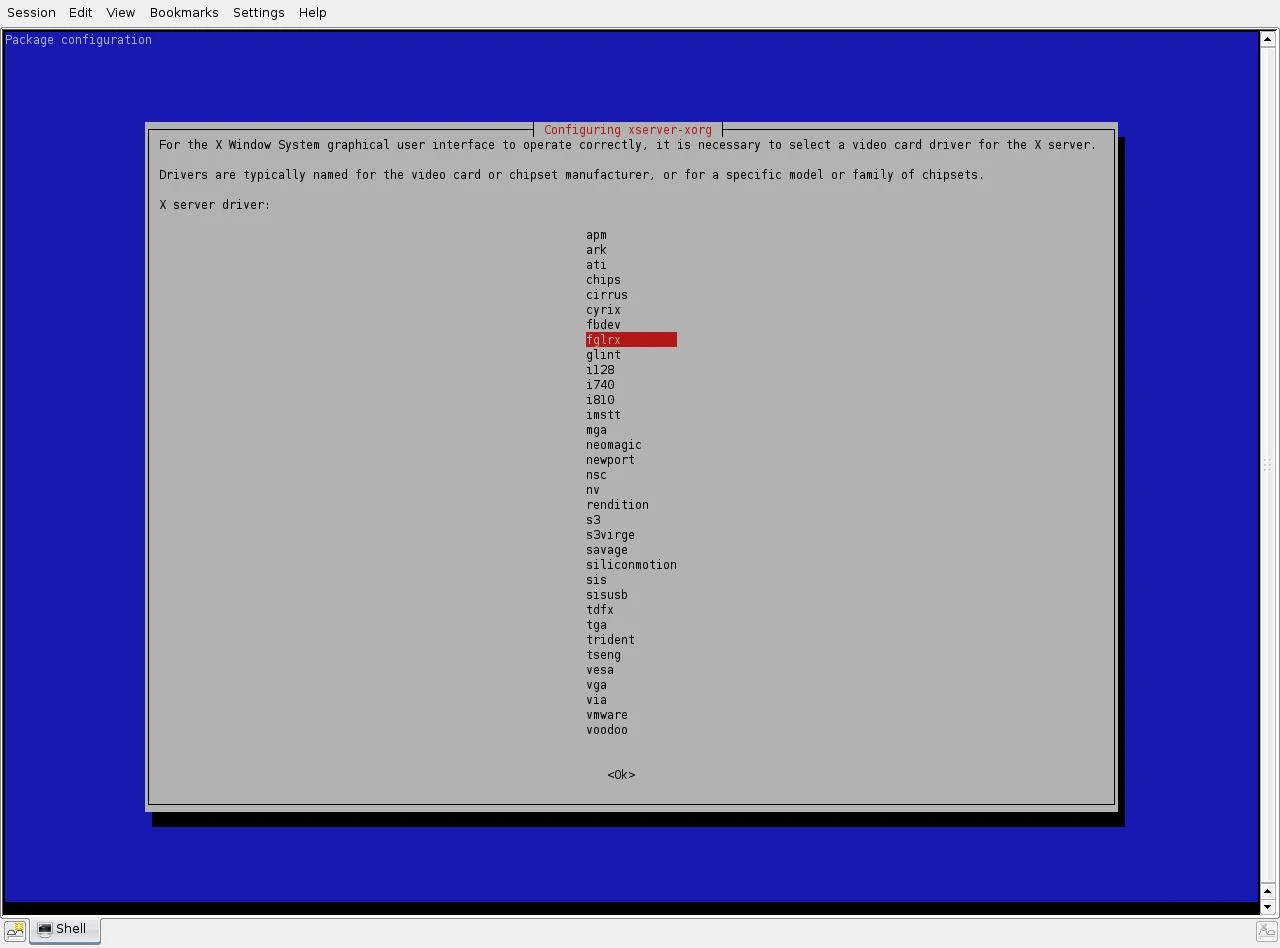The height and width of the screenshot is (948, 1280).
Task: Click the new session icon beside the Shell tab
Action: coord(15,930)
